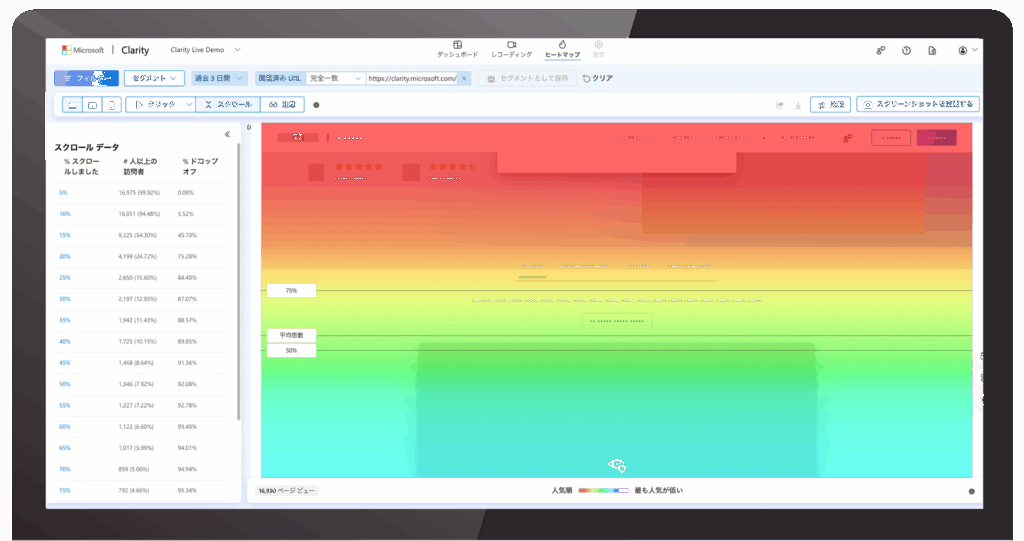Click the 5-star rating in the heatmap page
Viewport: 1024px width, 541px height.
[358, 167]
